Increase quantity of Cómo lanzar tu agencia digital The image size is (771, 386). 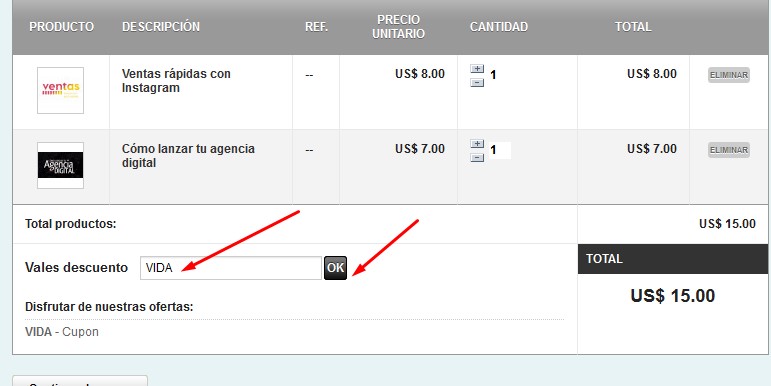[477, 144]
